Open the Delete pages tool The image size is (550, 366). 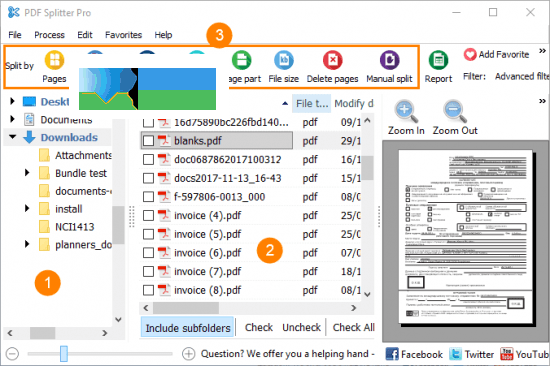[x=332, y=67]
